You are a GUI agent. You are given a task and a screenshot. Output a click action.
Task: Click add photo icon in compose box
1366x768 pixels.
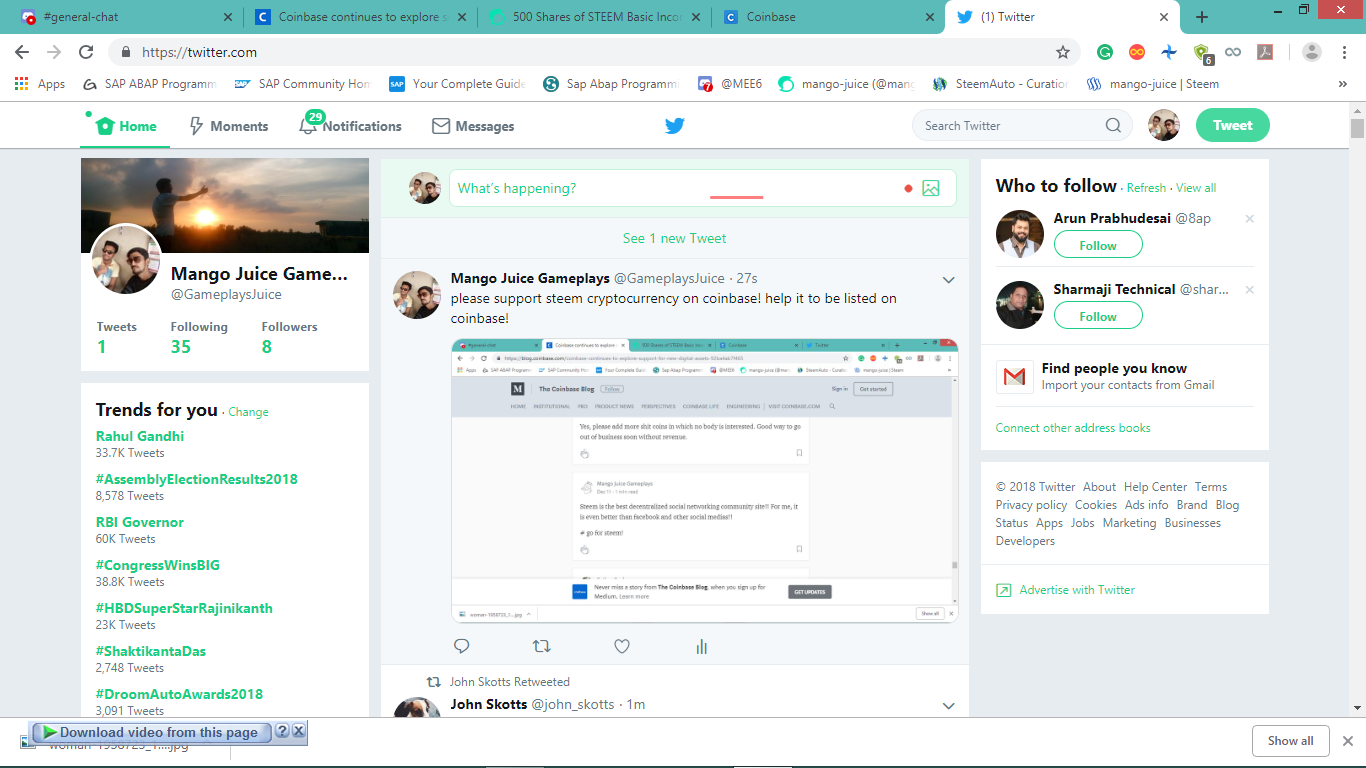click(x=931, y=188)
